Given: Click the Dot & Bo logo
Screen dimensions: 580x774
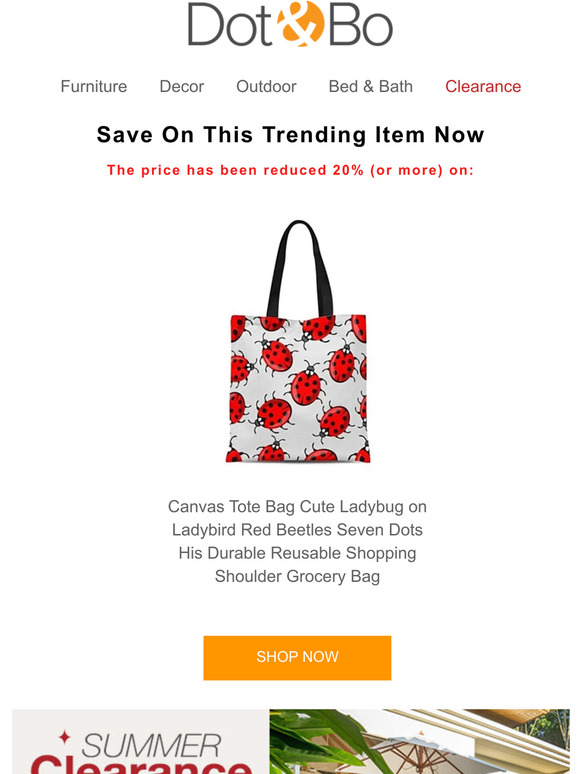Looking at the screenshot, I should (290, 24).
